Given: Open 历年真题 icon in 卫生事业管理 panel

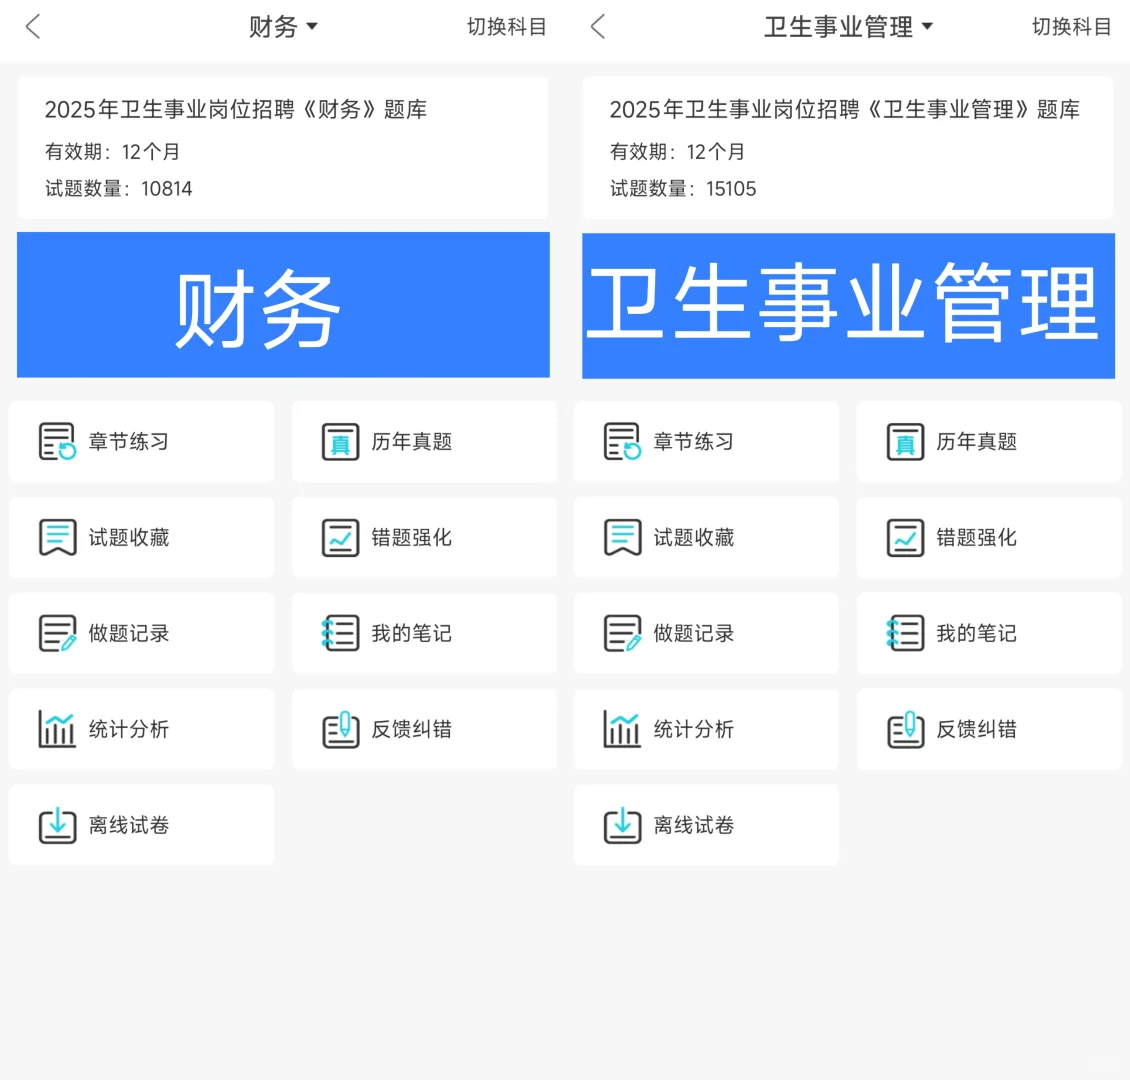Looking at the screenshot, I should (905, 441).
